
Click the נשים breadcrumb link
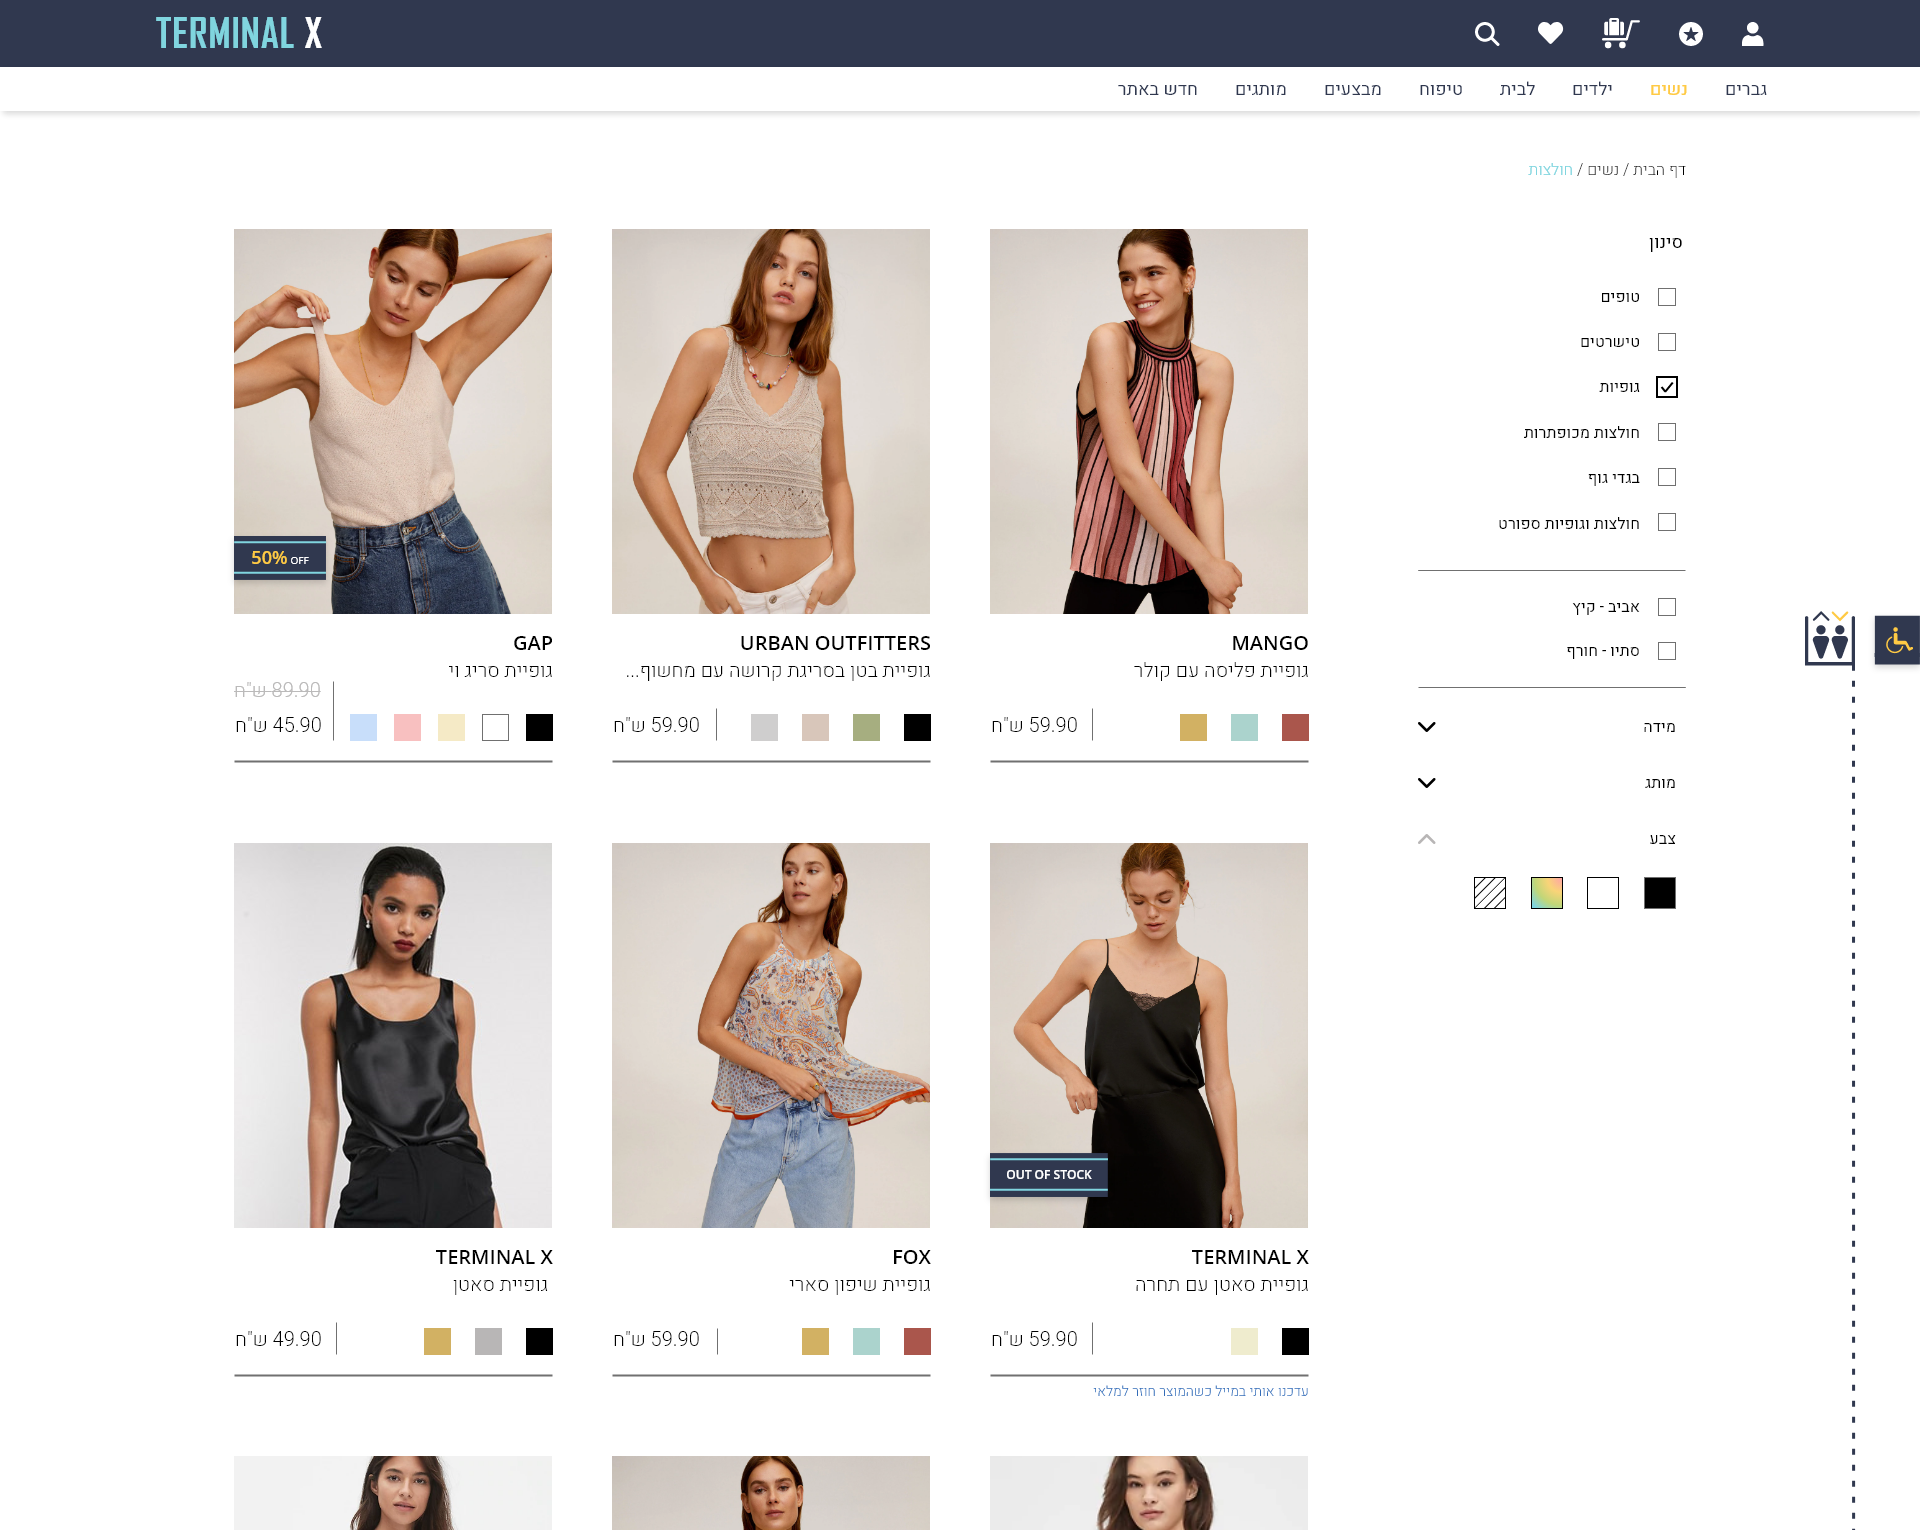(x=1603, y=170)
